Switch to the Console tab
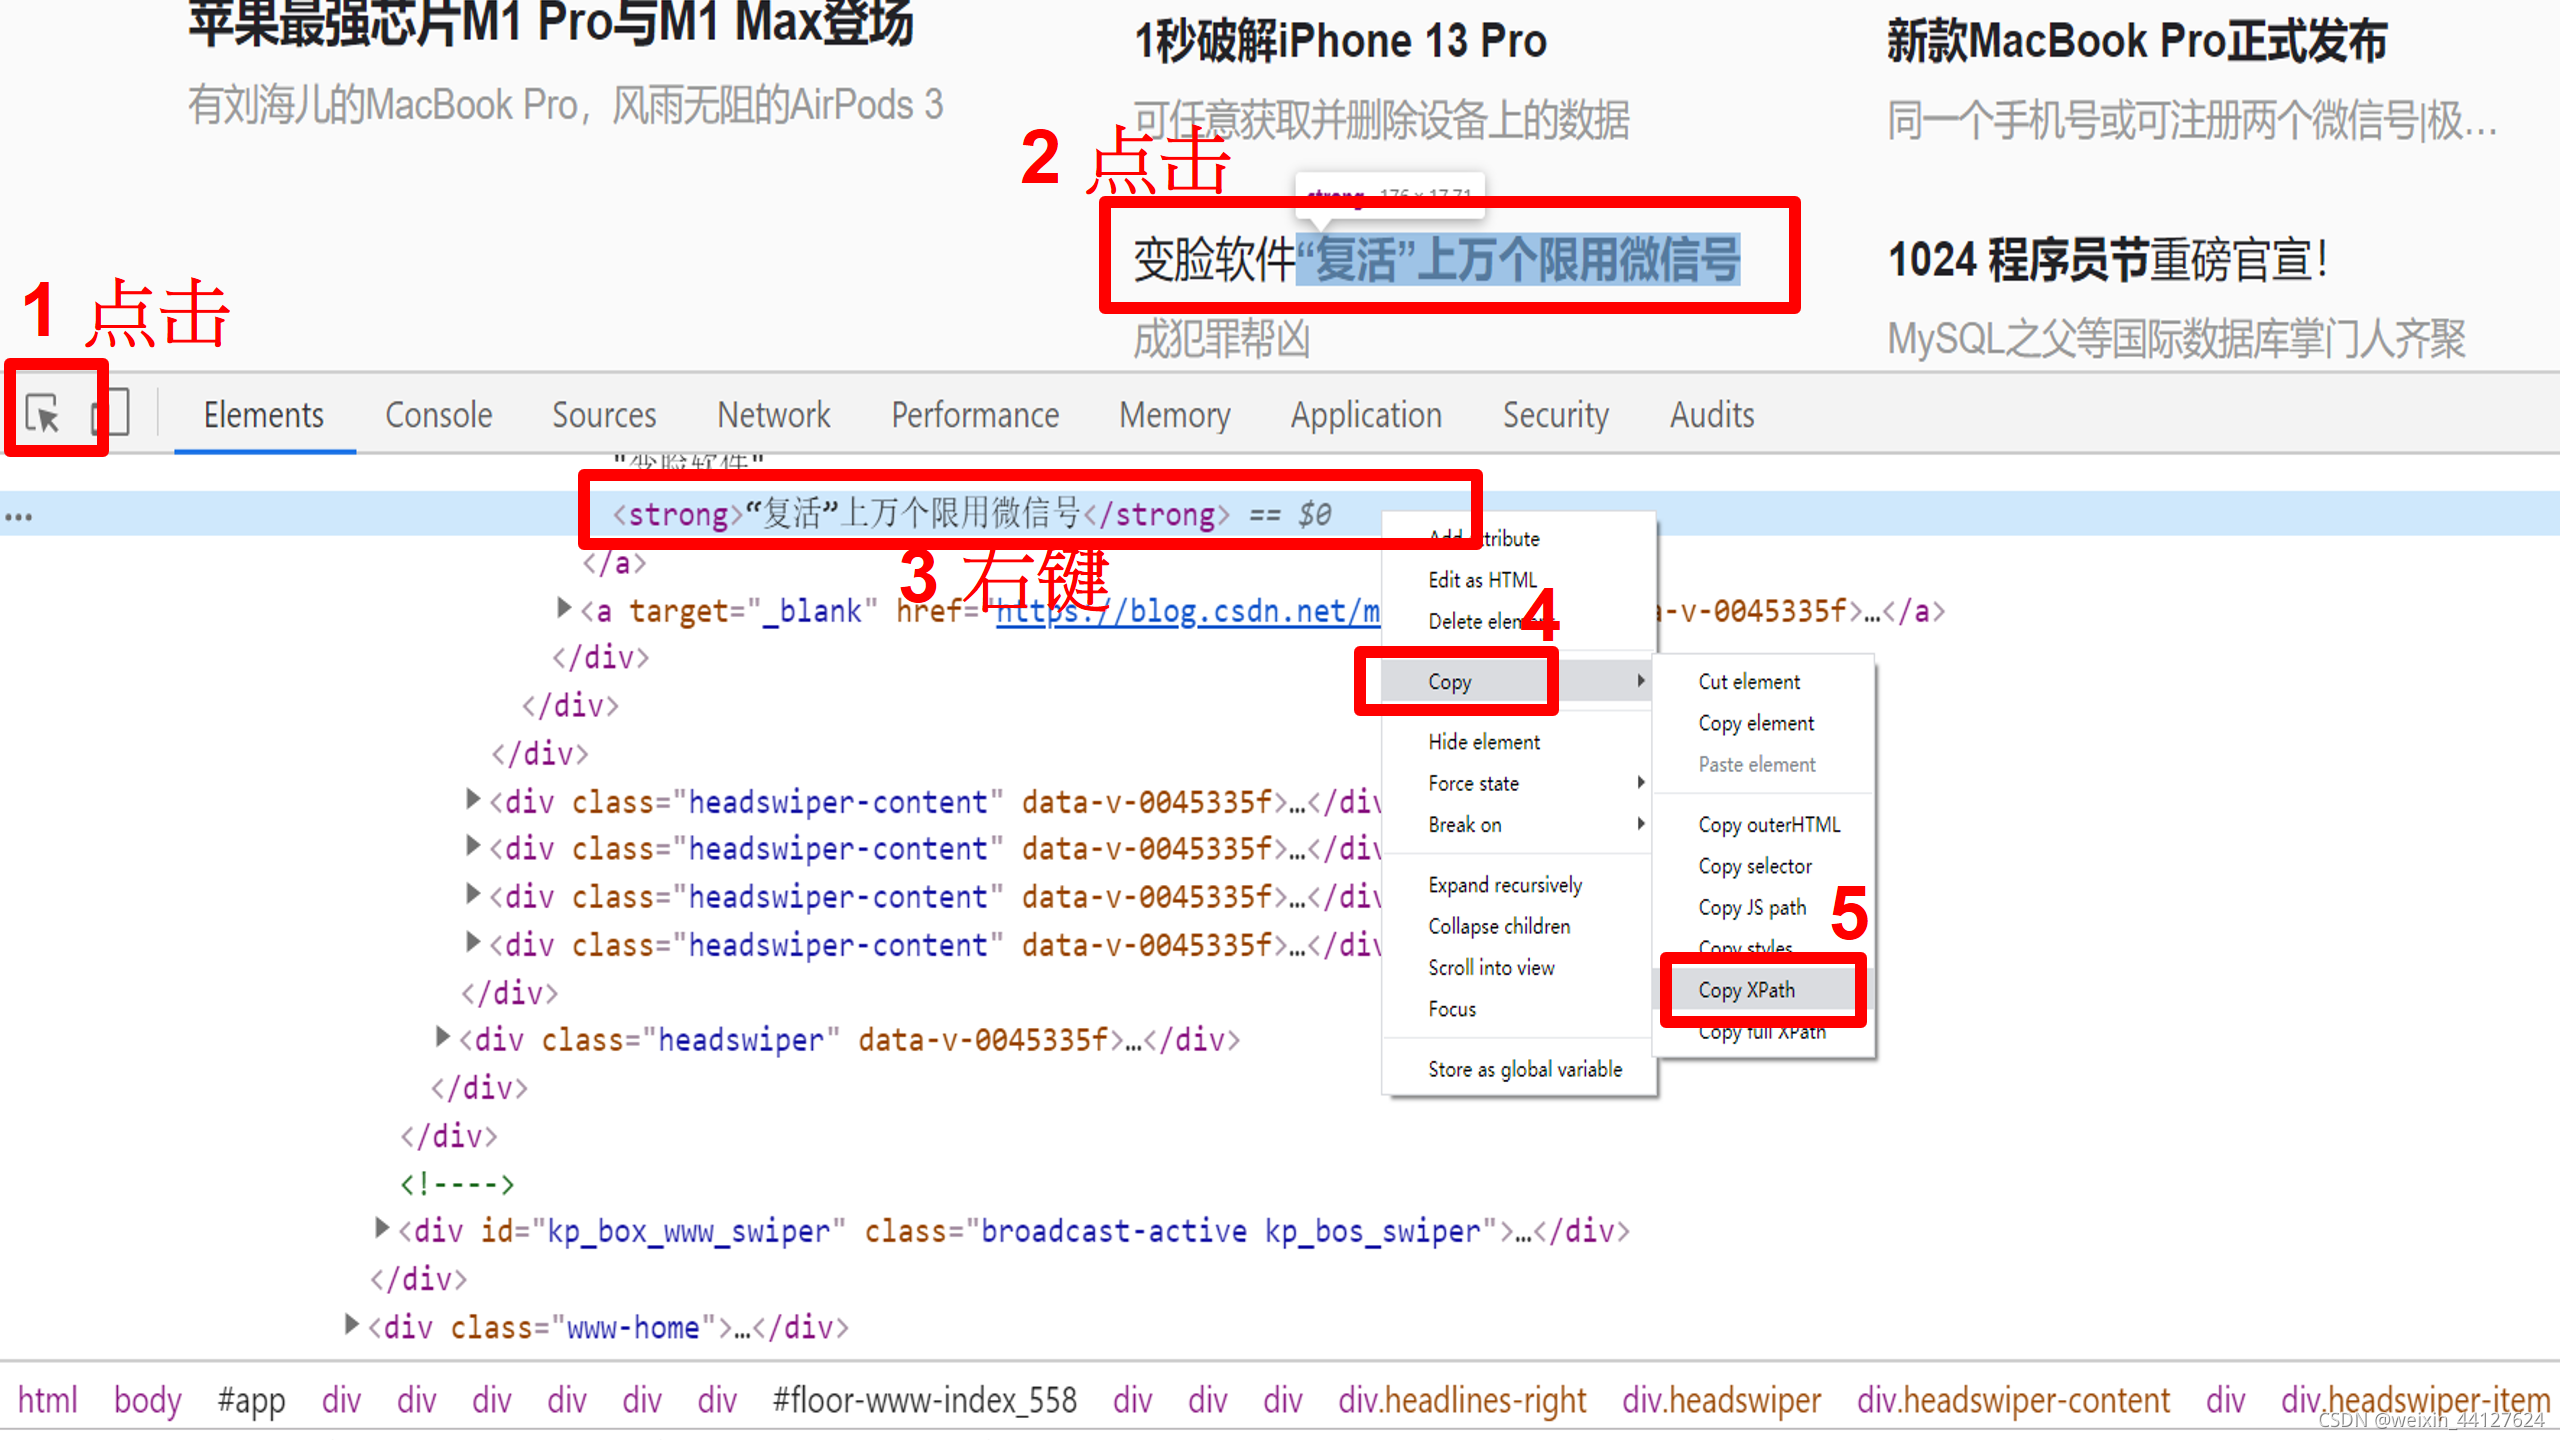Screen dimensions: 2560x1440 [x=438, y=415]
